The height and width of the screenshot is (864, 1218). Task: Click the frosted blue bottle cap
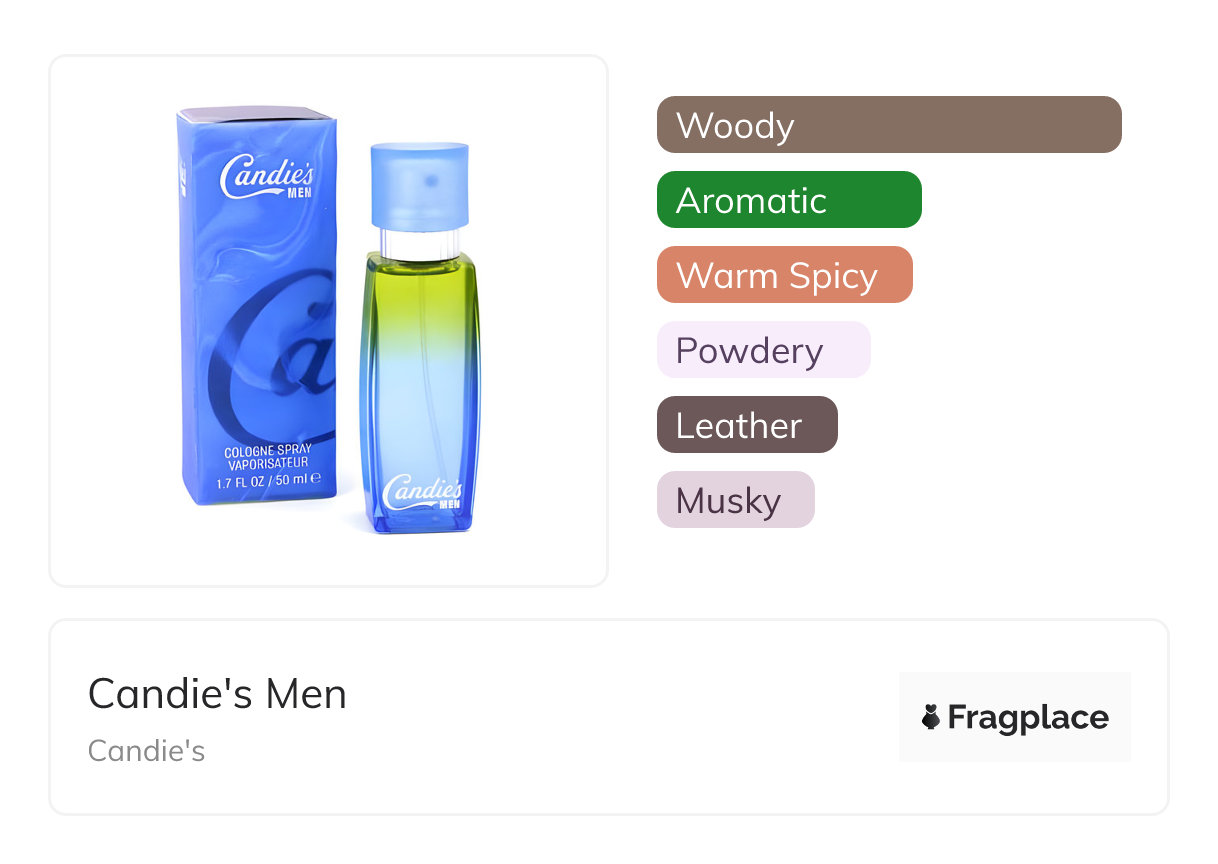[x=420, y=185]
